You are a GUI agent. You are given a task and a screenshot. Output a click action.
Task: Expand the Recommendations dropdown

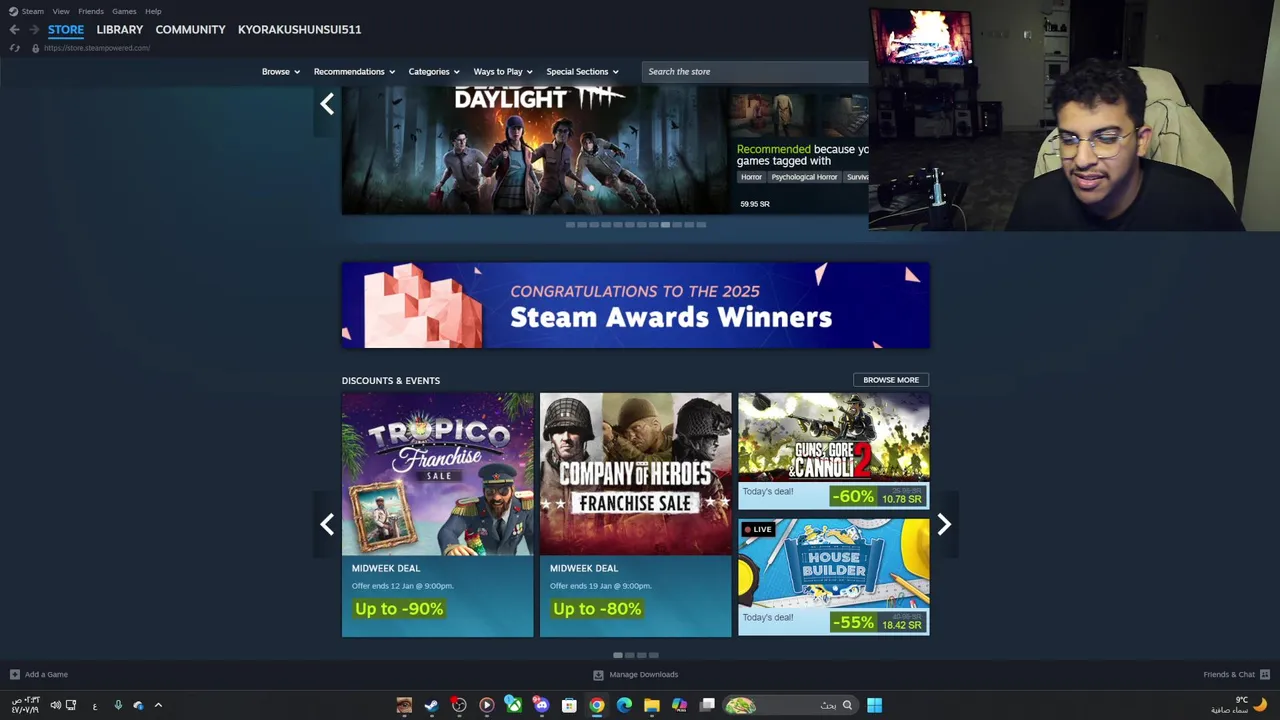pyautogui.click(x=354, y=72)
